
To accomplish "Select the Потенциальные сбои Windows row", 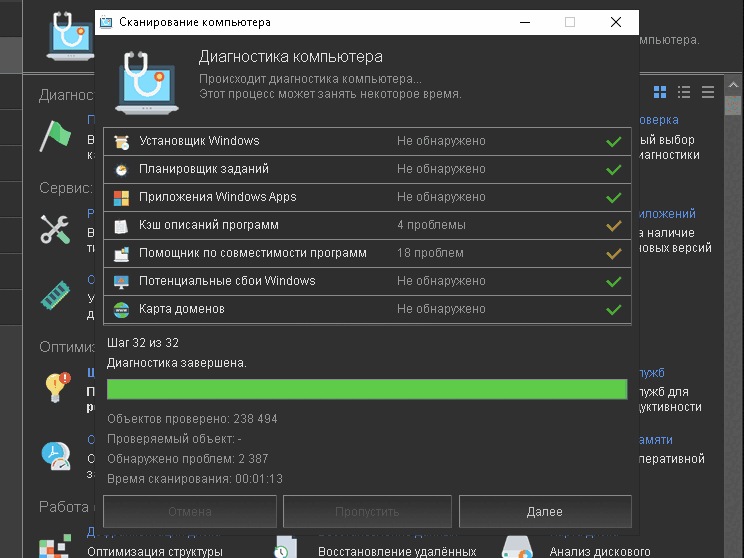I will [x=367, y=281].
